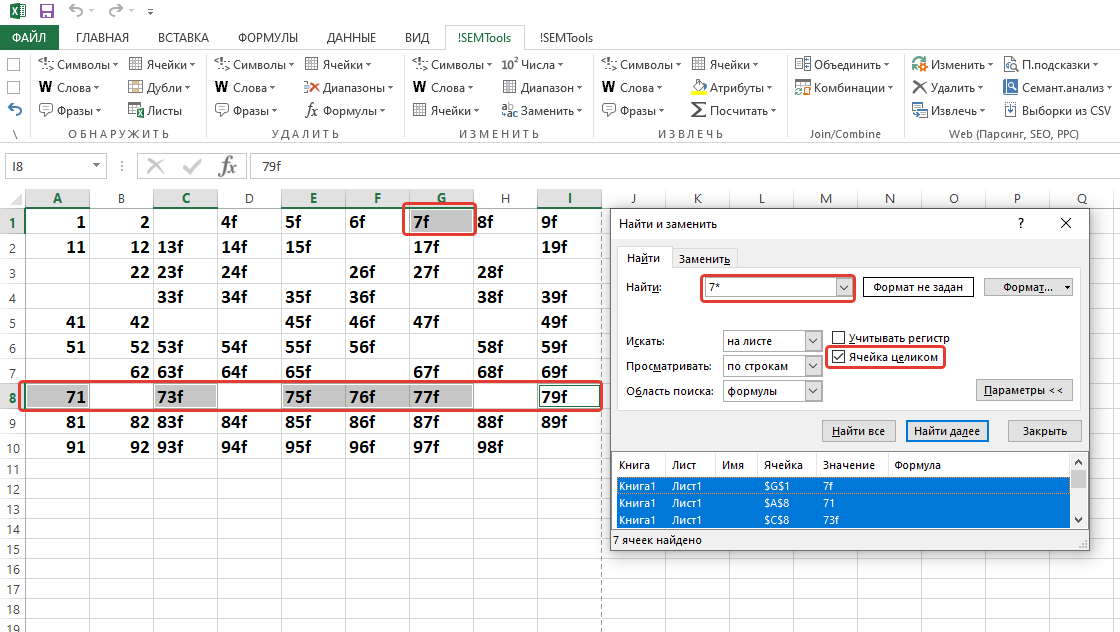Click the Параметры << button
Image resolution: width=1120 pixels, height=632 pixels.
(x=1023, y=390)
